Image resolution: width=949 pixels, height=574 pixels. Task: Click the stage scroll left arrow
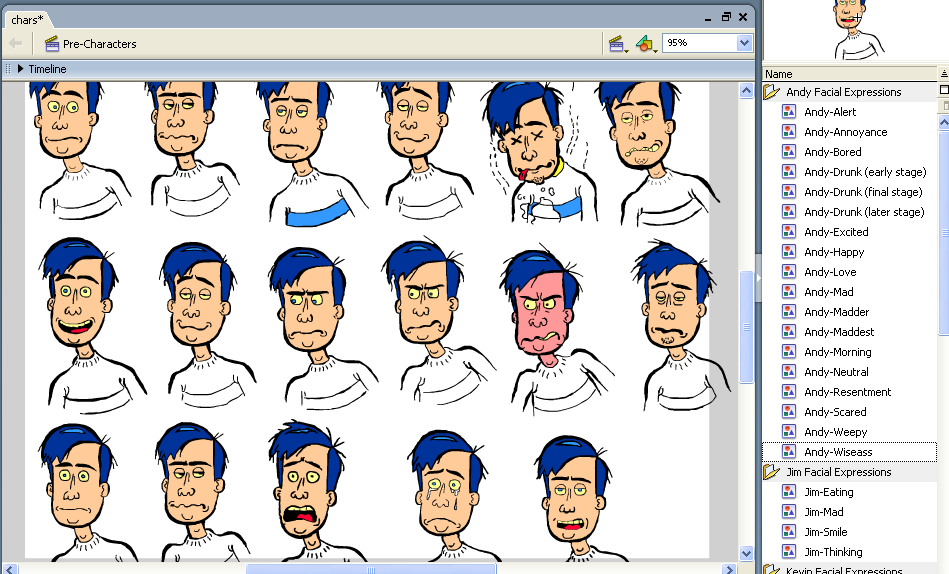(x=10, y=569)
